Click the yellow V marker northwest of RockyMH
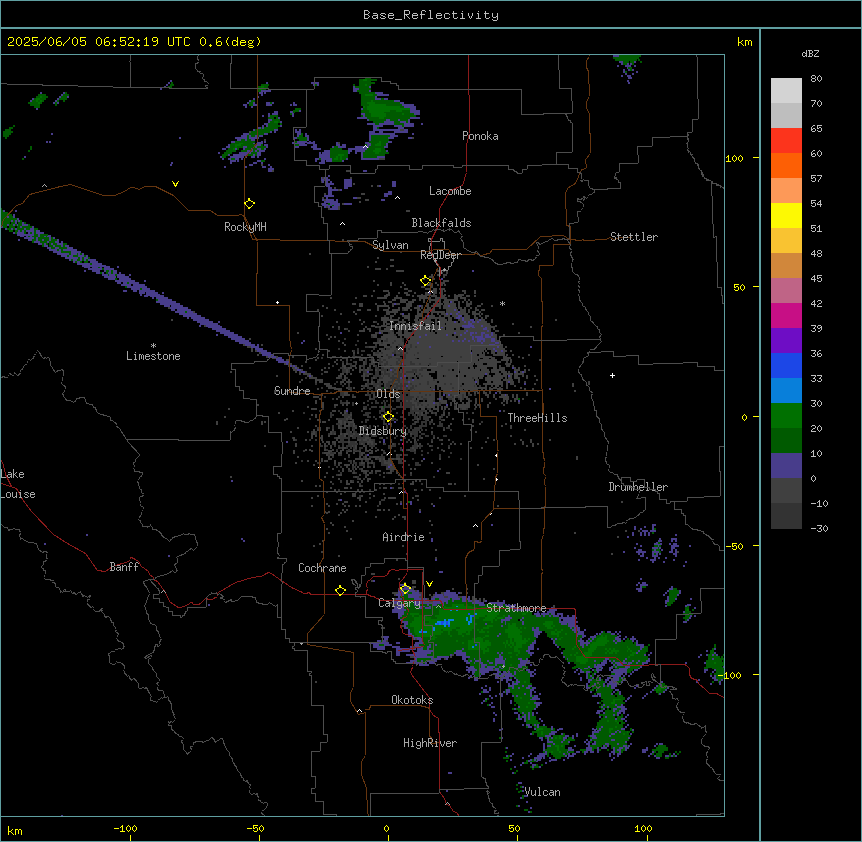Screen dimensions: 862x842 tap(175, 184)
